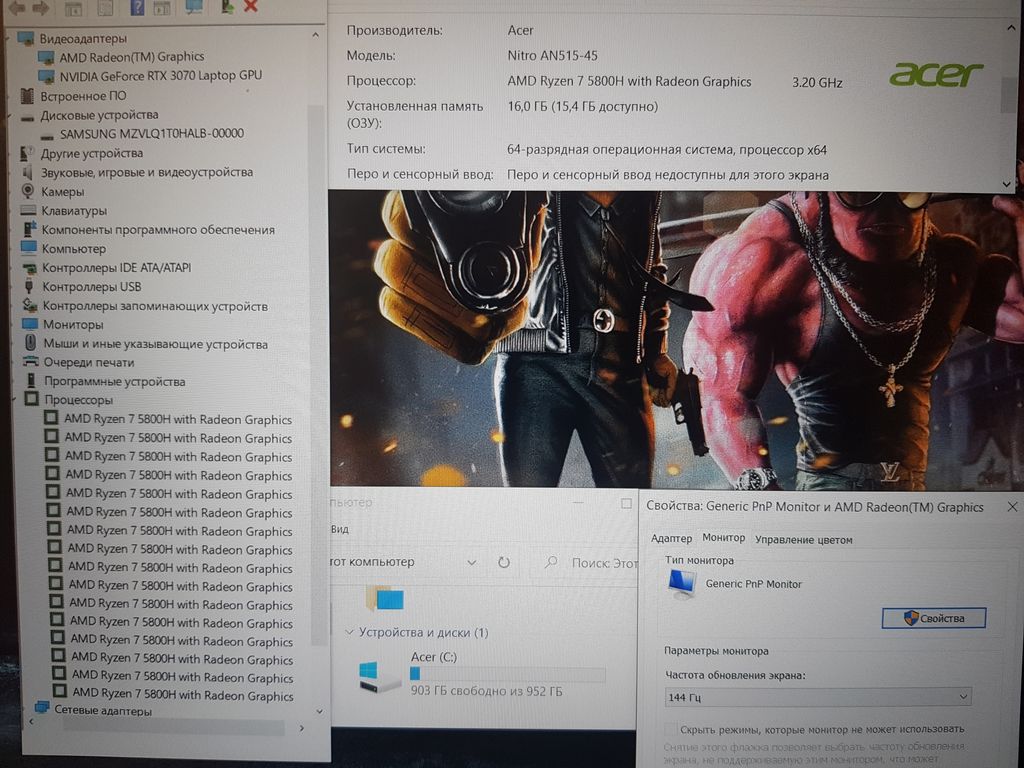Click the Свойства button with shield icon

tap(934, 618)
